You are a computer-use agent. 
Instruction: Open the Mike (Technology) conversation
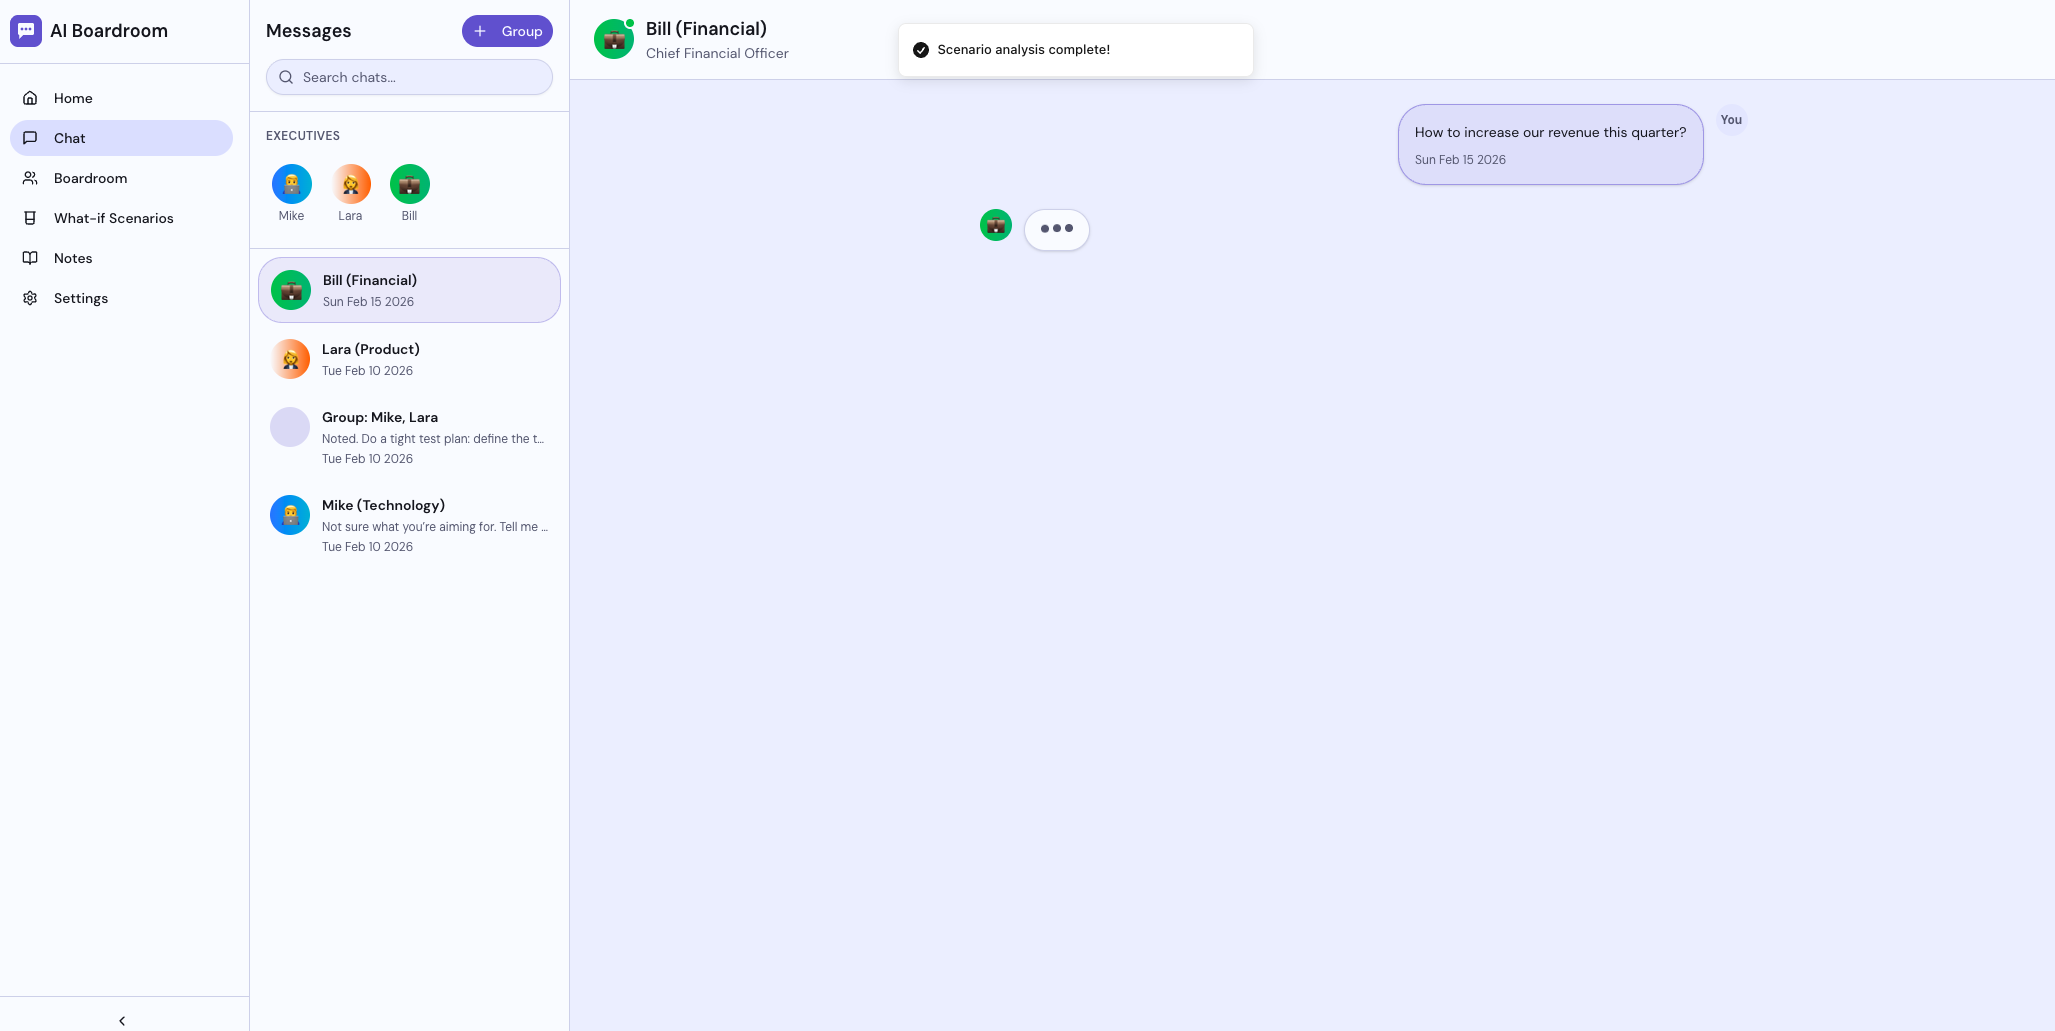(x=409, y=524)
